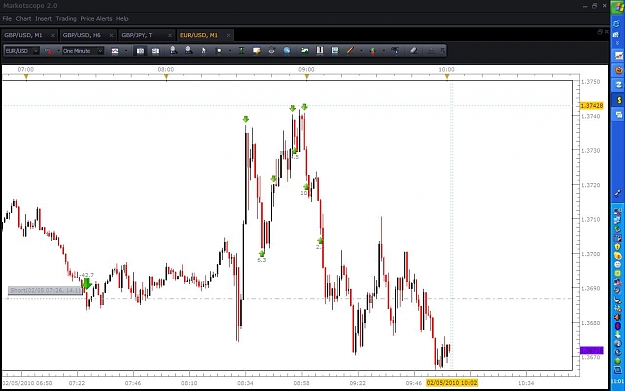625x391 pixels.
Task: Click the red and green figure icon
Action: (373, 51)
